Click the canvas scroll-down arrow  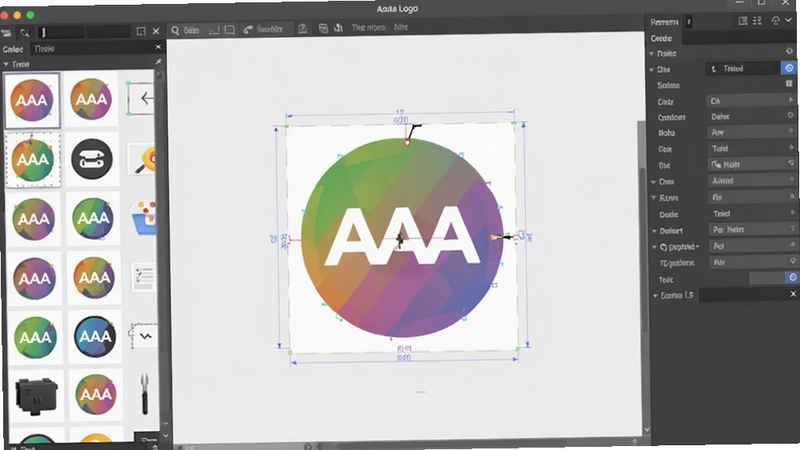pyautogui.click(x=647, y=430)
